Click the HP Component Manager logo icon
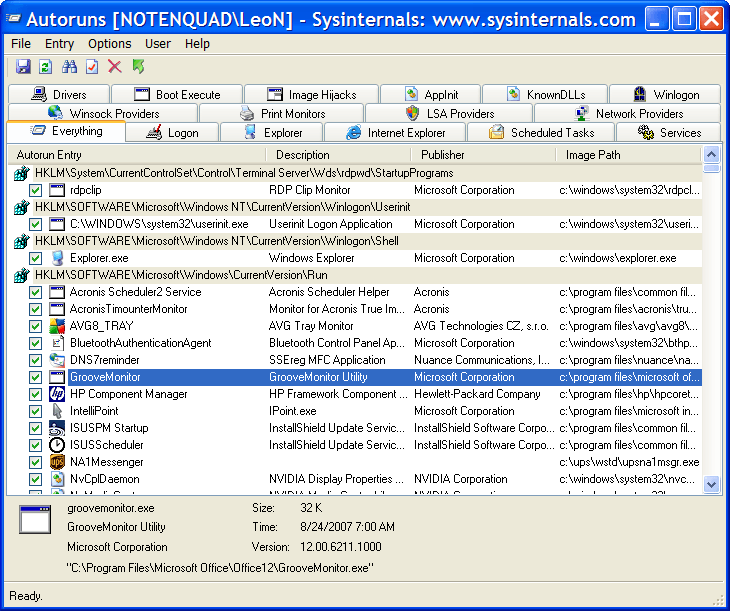 (x=58, y=394)
